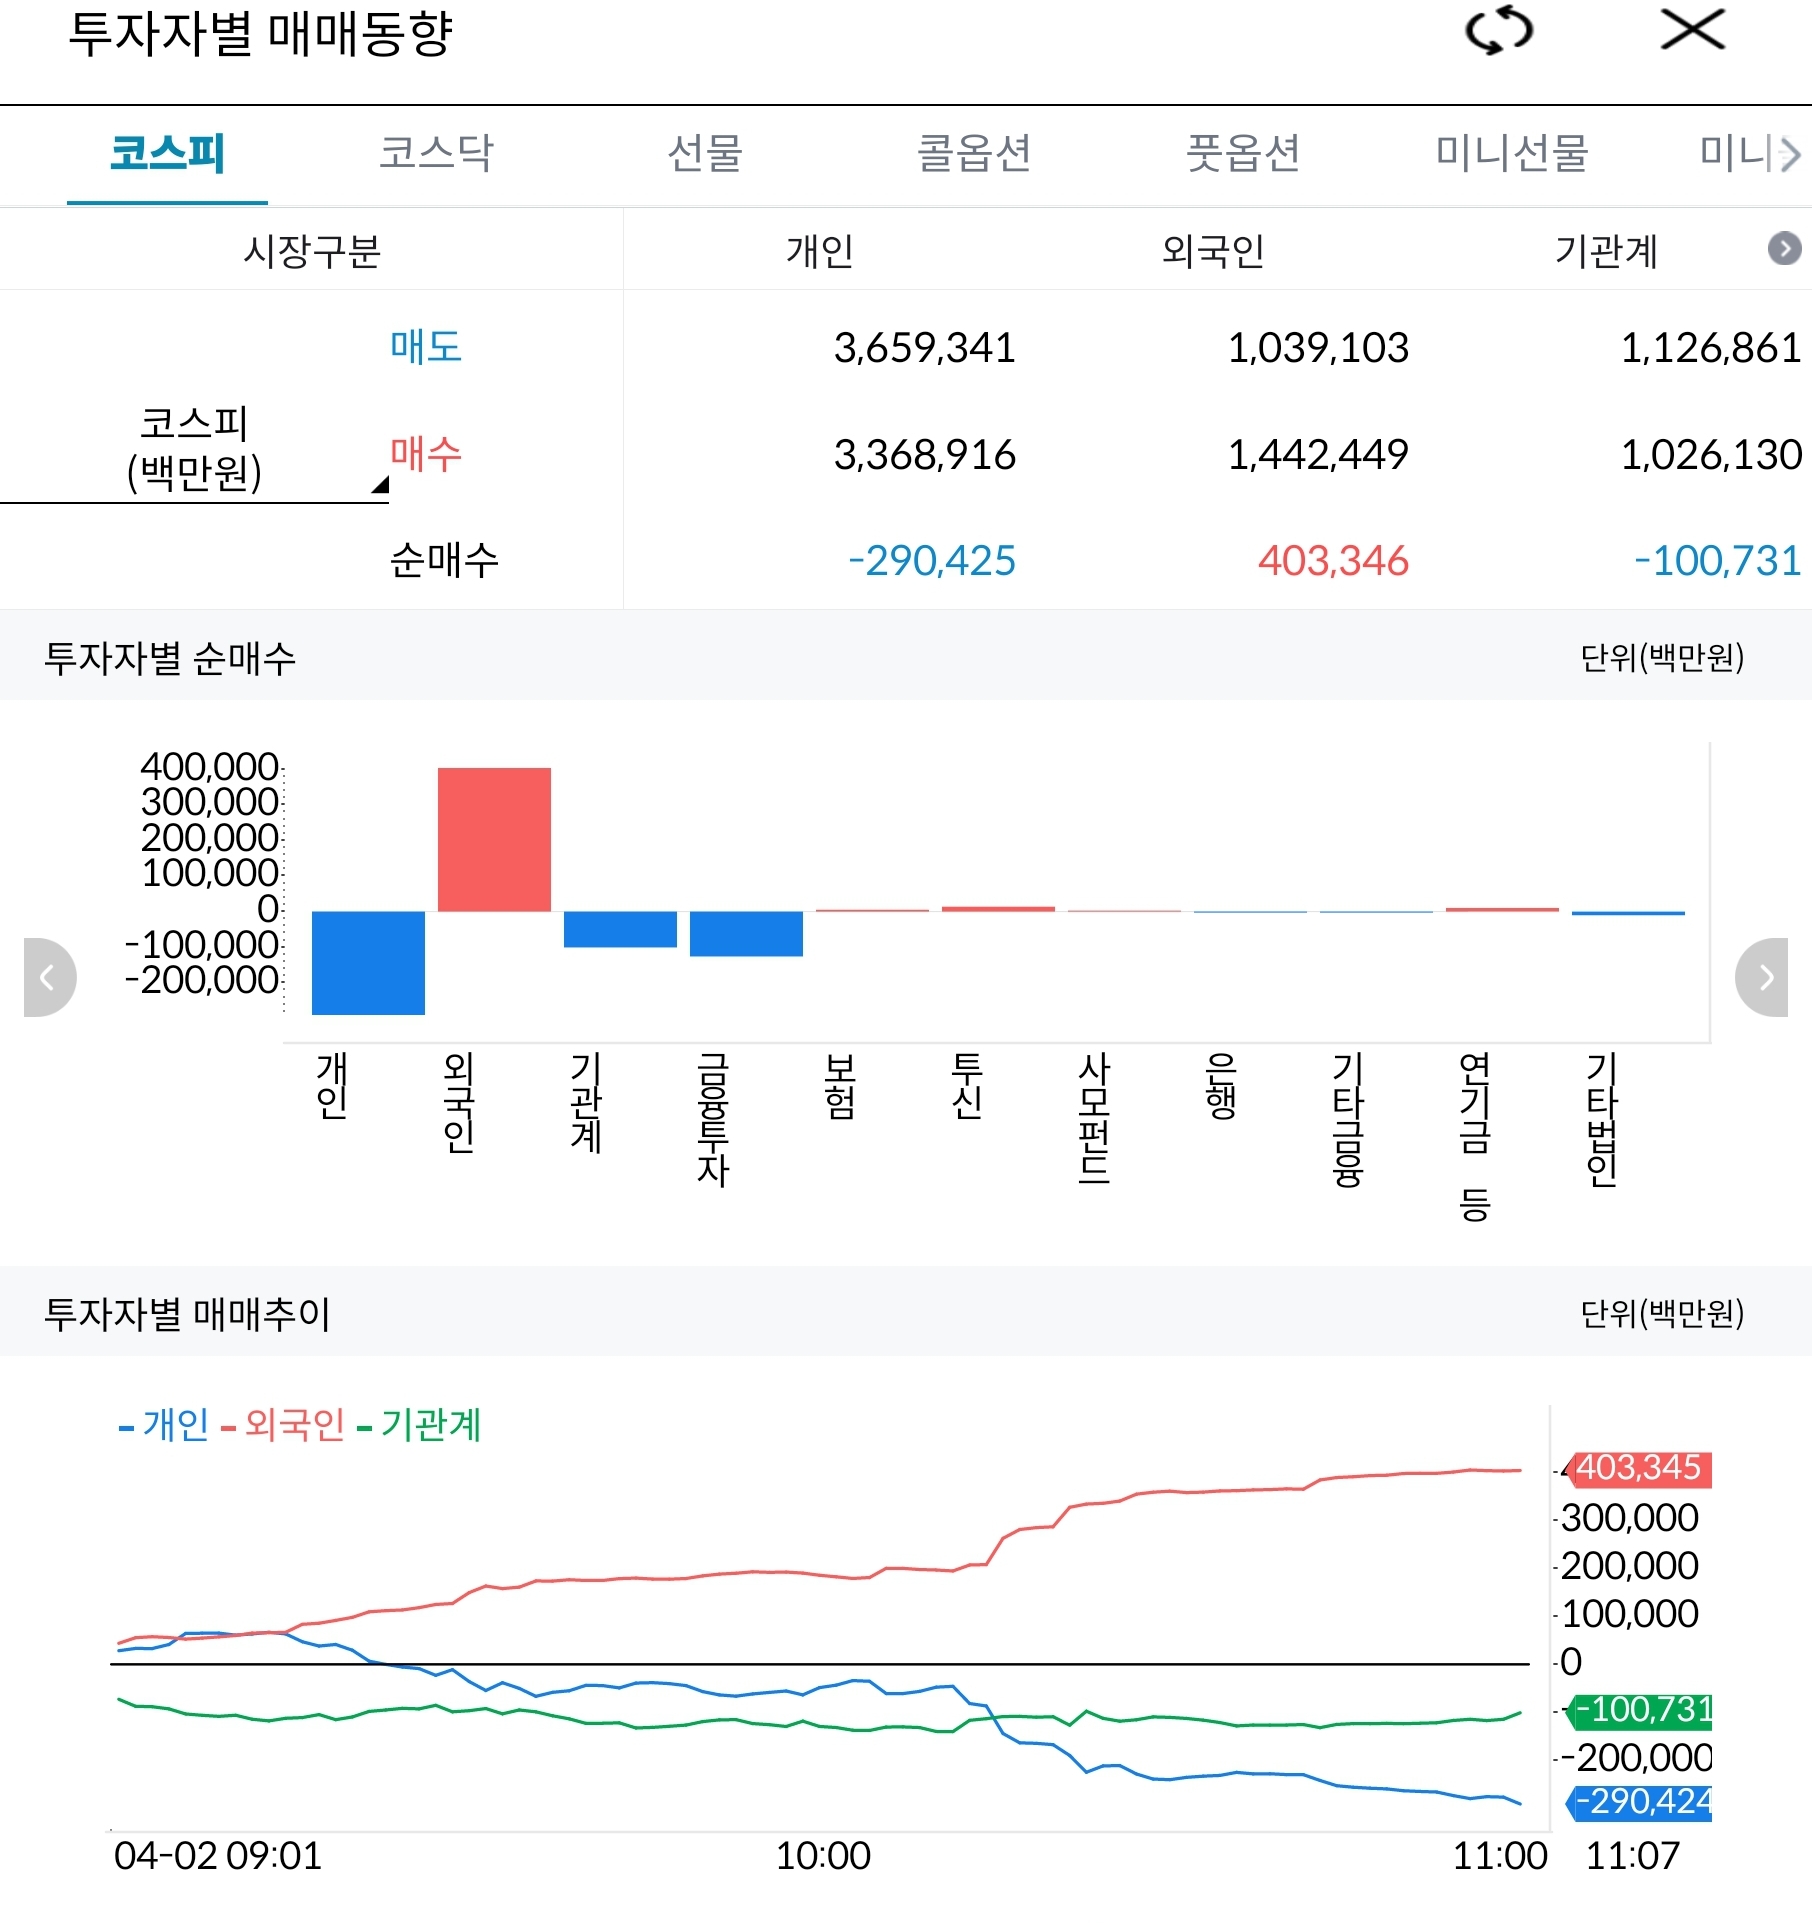The height and width of the screenshot is (1923, 1812).
Task: Click the right arrow on the bar chart
Action: tap(1763, 977)
